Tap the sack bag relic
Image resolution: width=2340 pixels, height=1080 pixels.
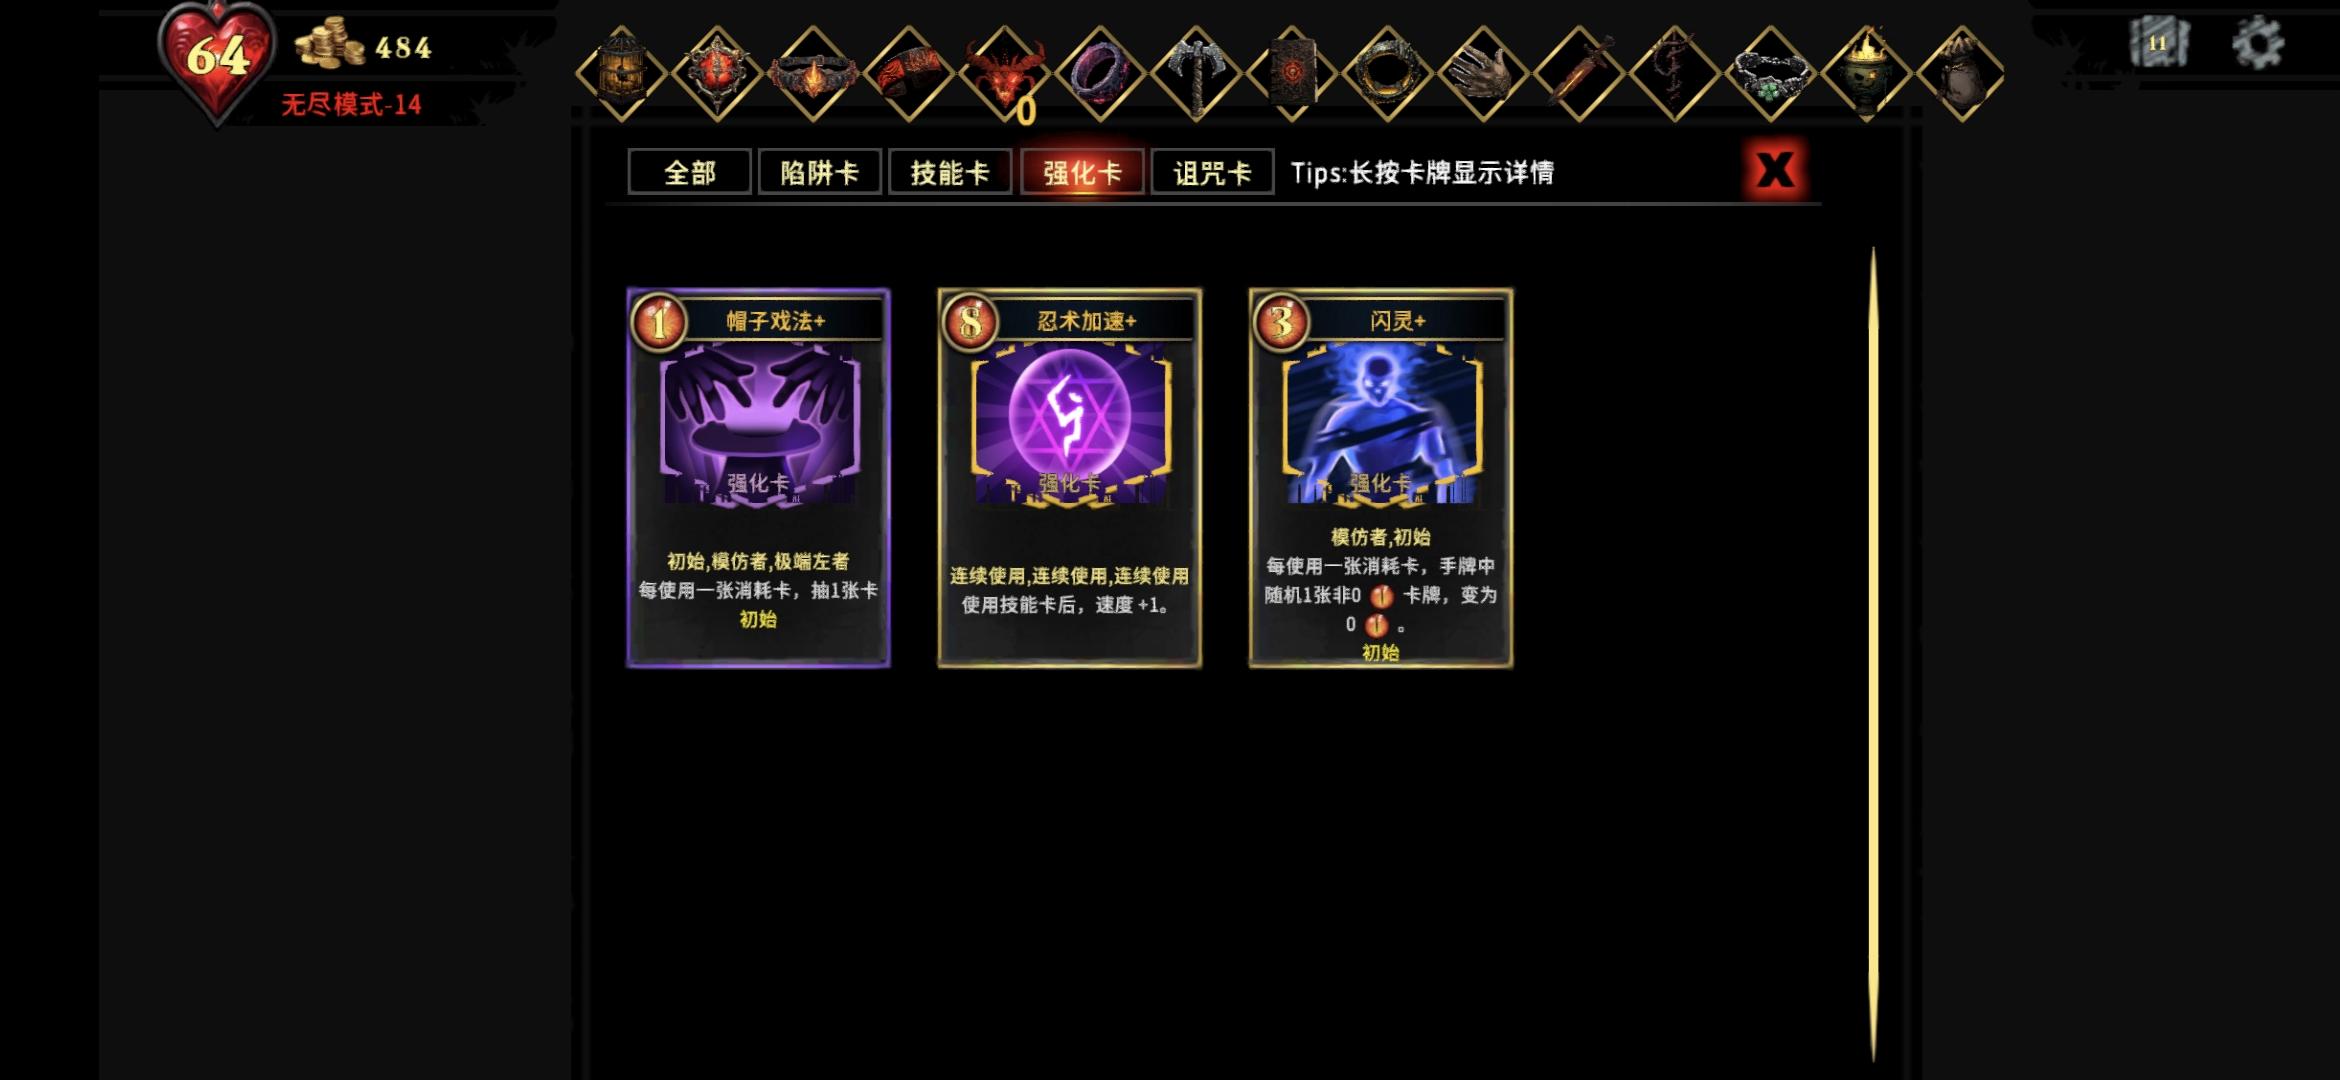point(1961,73)
